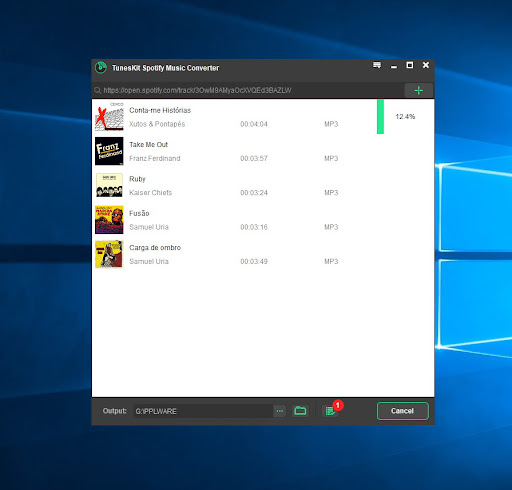
Task: Minimize the TunesKit converter window
Action: (394, 66)
